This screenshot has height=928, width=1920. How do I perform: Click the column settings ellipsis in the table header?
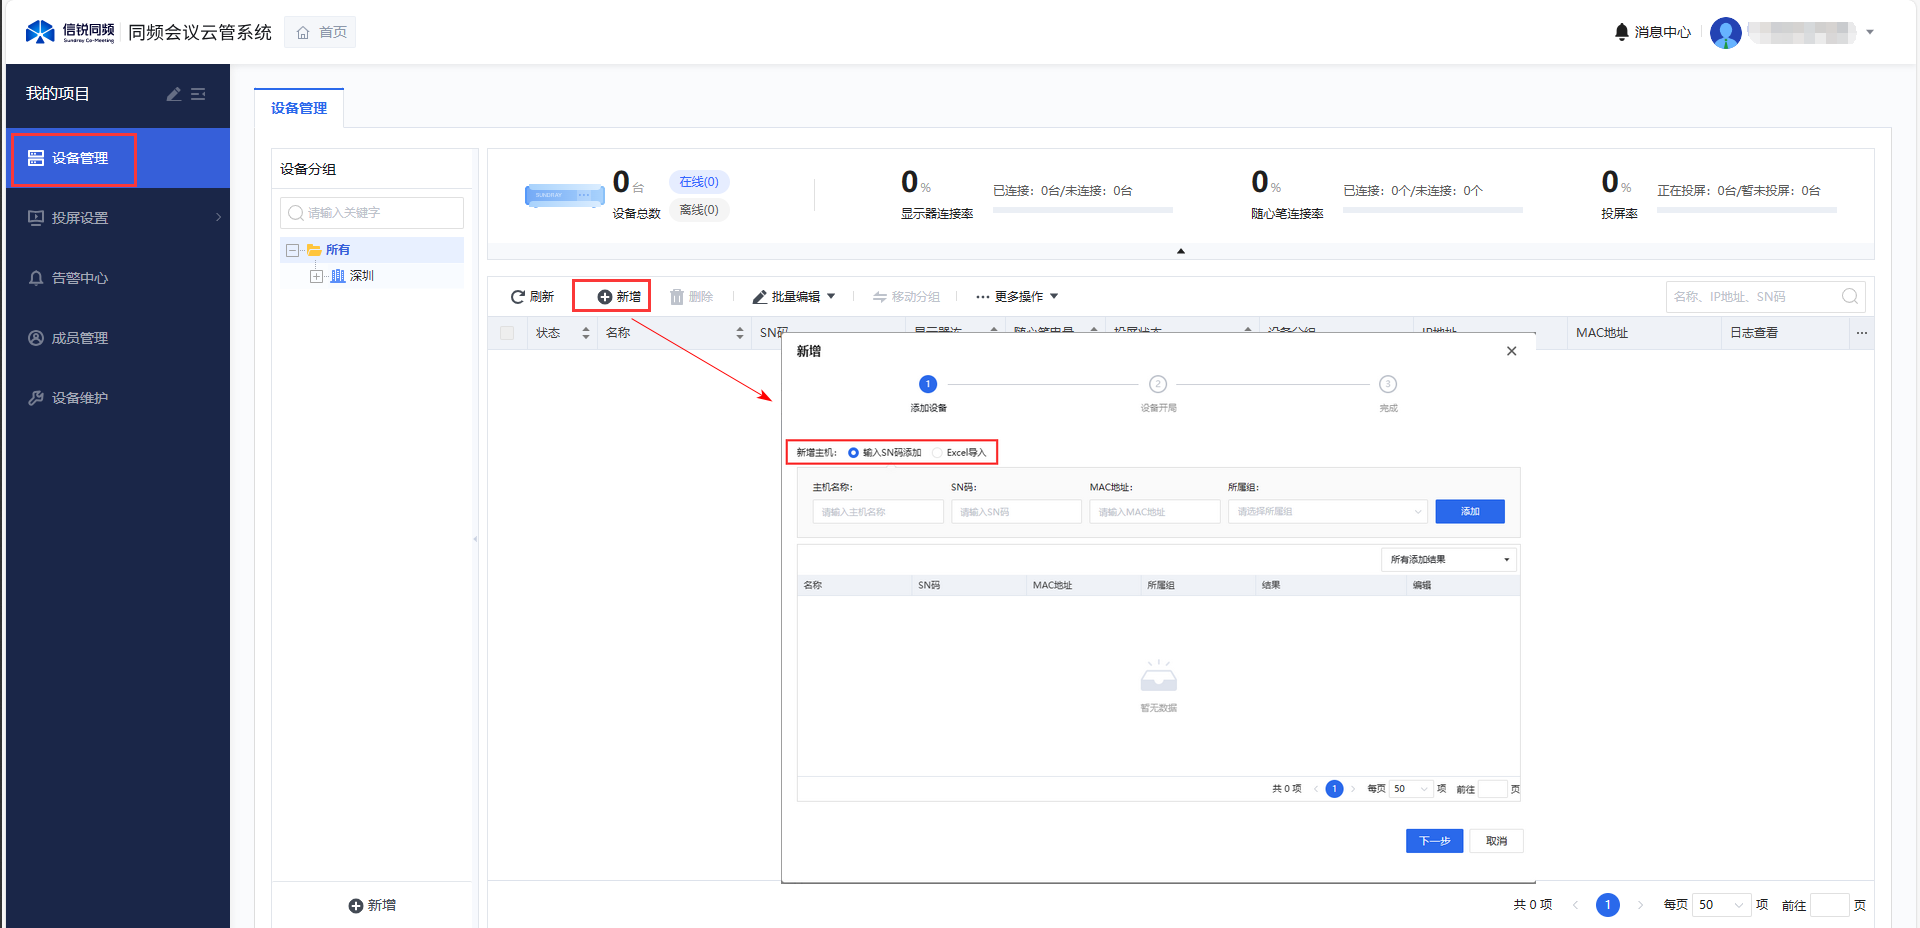coord(1862,333)
